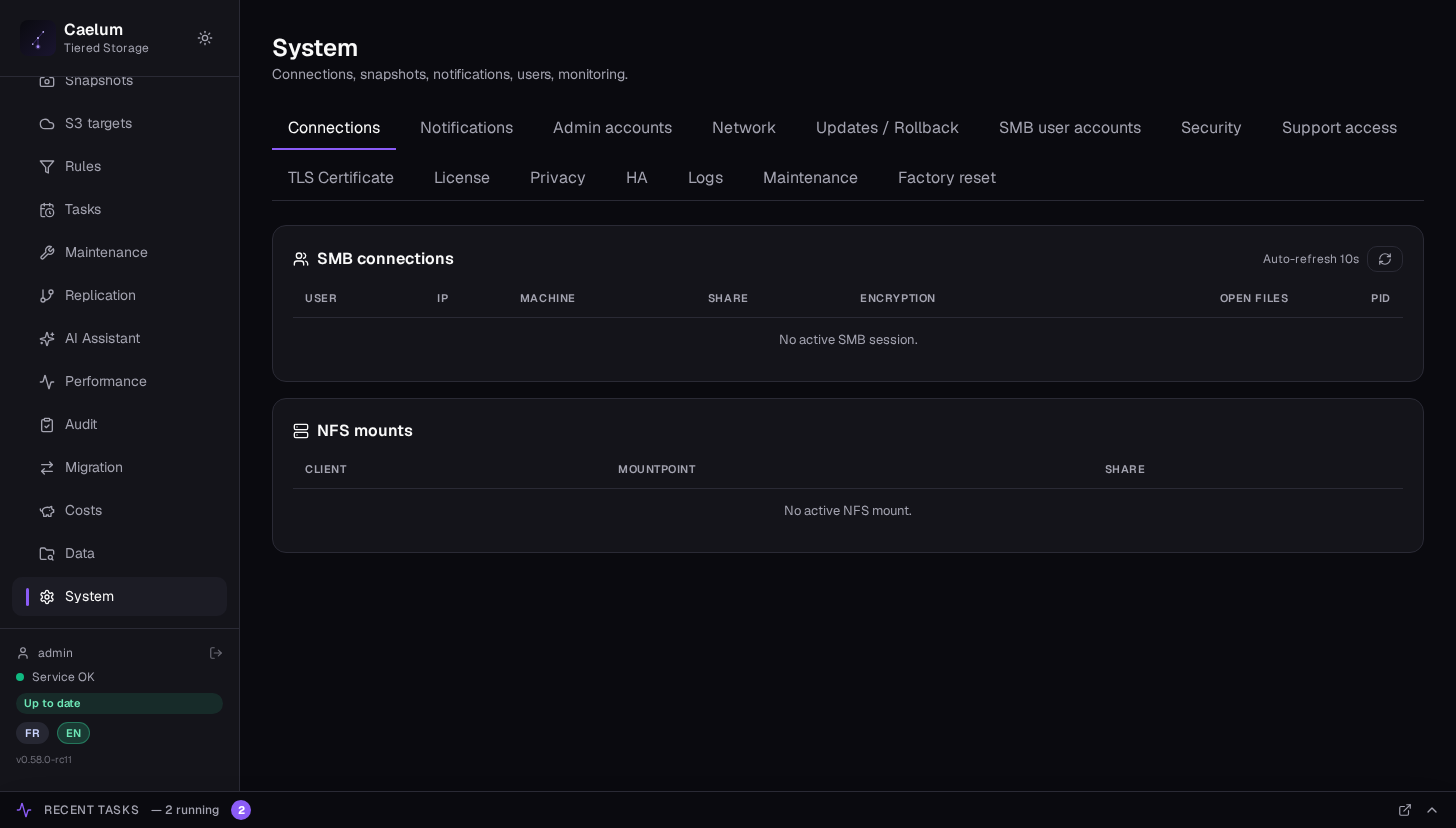Click the RECENT TASKS label
The height and width of the screenshot is (828, 1456).
91,810
